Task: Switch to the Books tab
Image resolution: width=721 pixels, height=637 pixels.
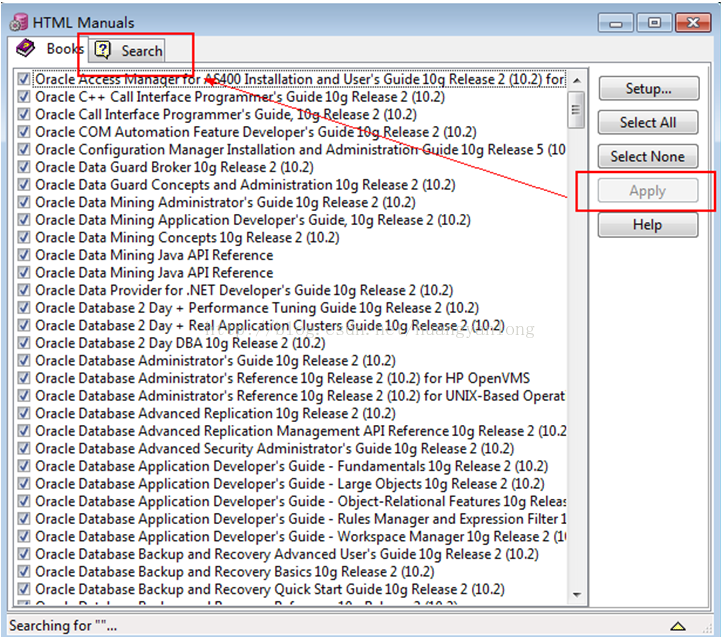Action: (50, 49)
